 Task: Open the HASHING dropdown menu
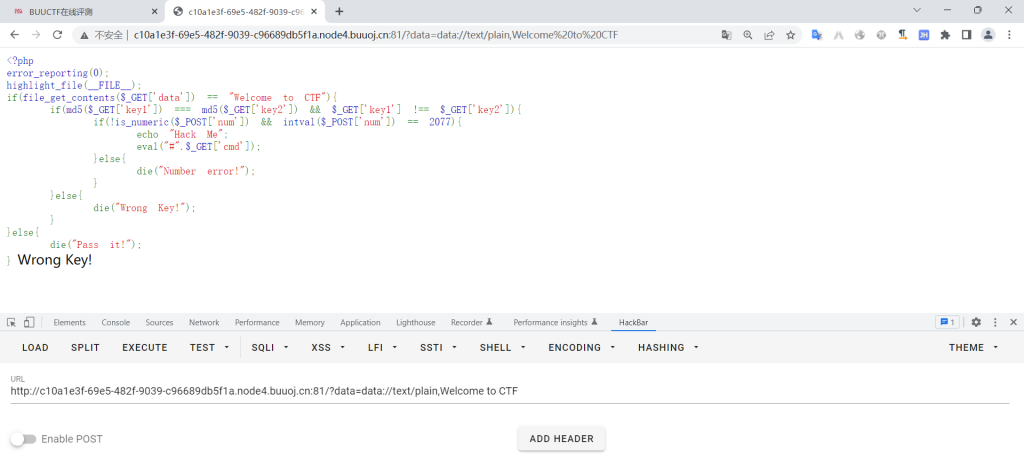pyautogui.click(x=667, y=347)
